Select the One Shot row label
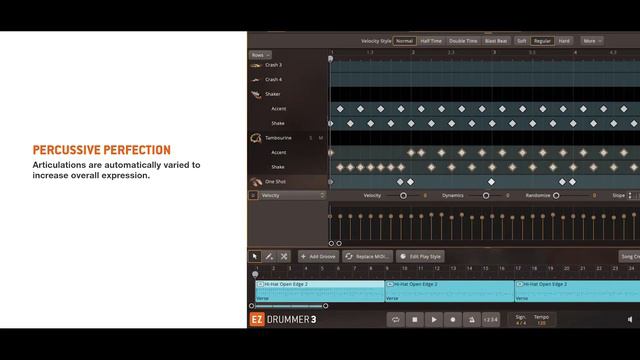This screenshot has height=360, width=640. point(276,182)
